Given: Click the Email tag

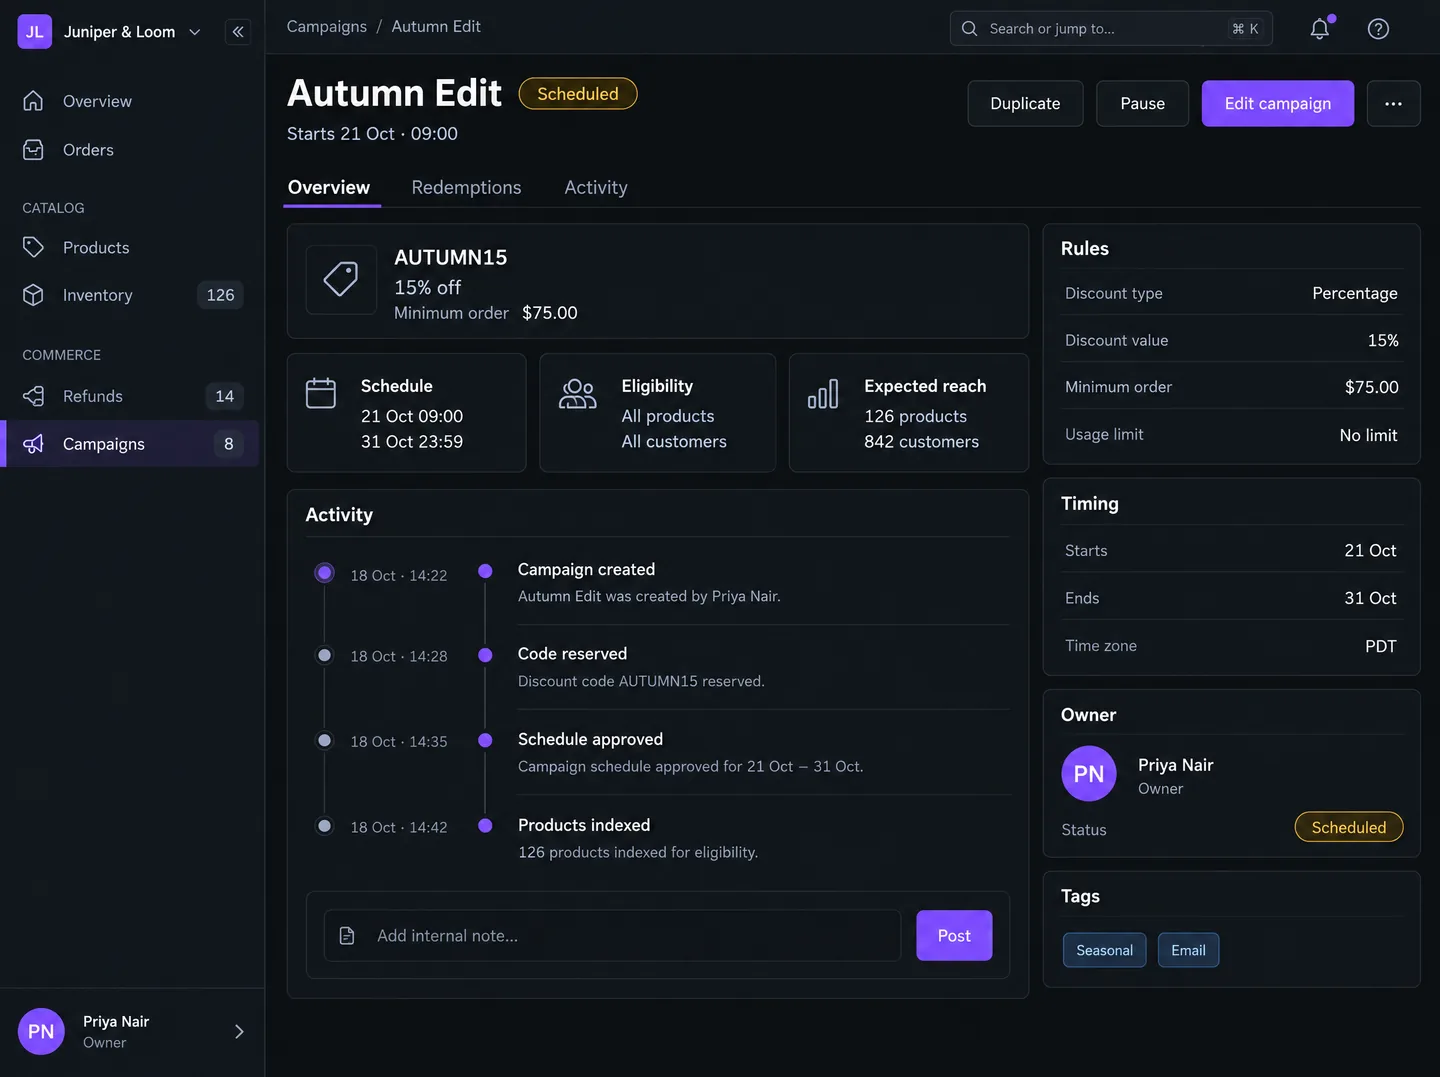Looking at the screenshot, I should point(1188,951).
